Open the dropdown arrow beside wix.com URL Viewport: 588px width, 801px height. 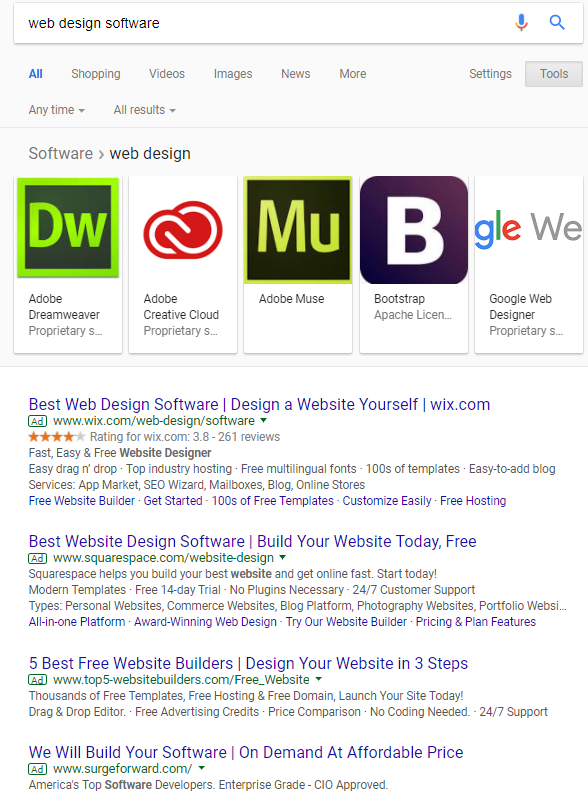point(264,420)
